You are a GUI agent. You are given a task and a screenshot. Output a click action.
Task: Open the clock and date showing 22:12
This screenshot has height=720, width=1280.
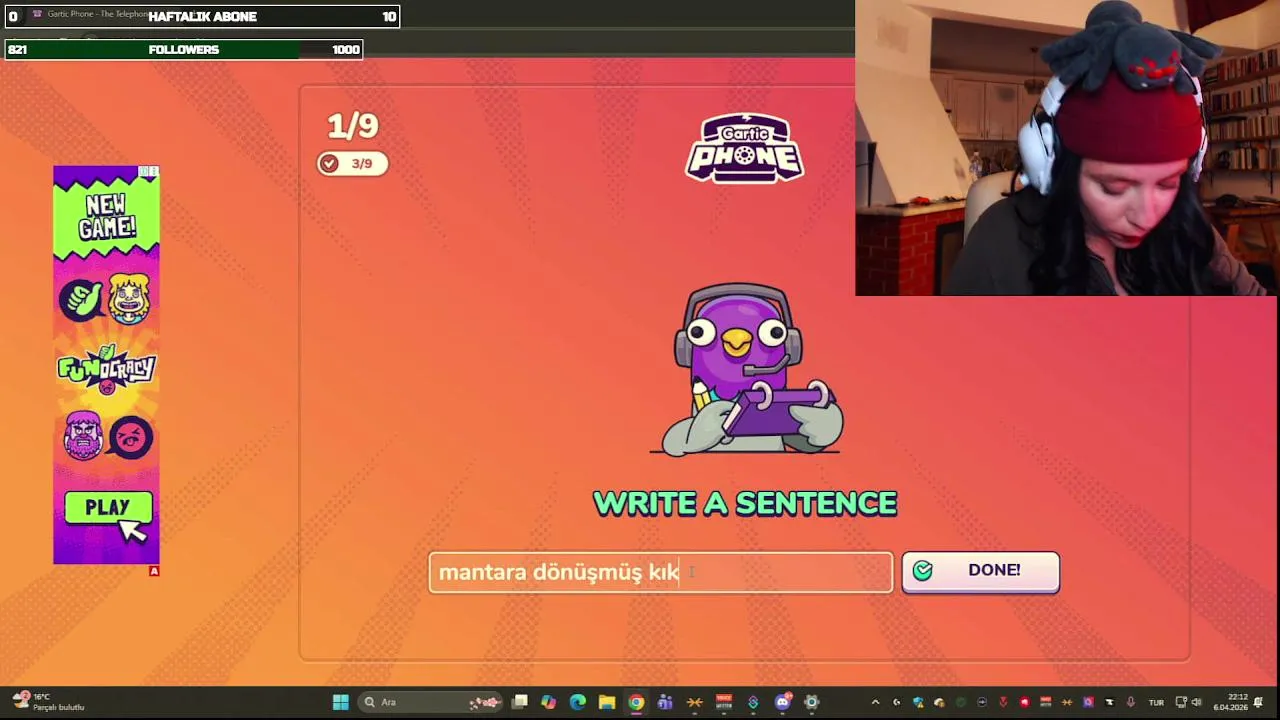pyautogui.click(x=1230, y=702)
